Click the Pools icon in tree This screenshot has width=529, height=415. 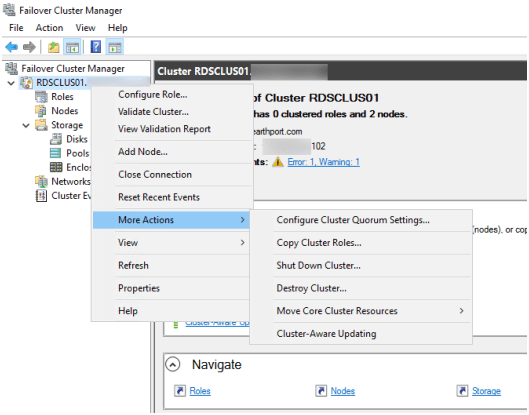point(56,153)
